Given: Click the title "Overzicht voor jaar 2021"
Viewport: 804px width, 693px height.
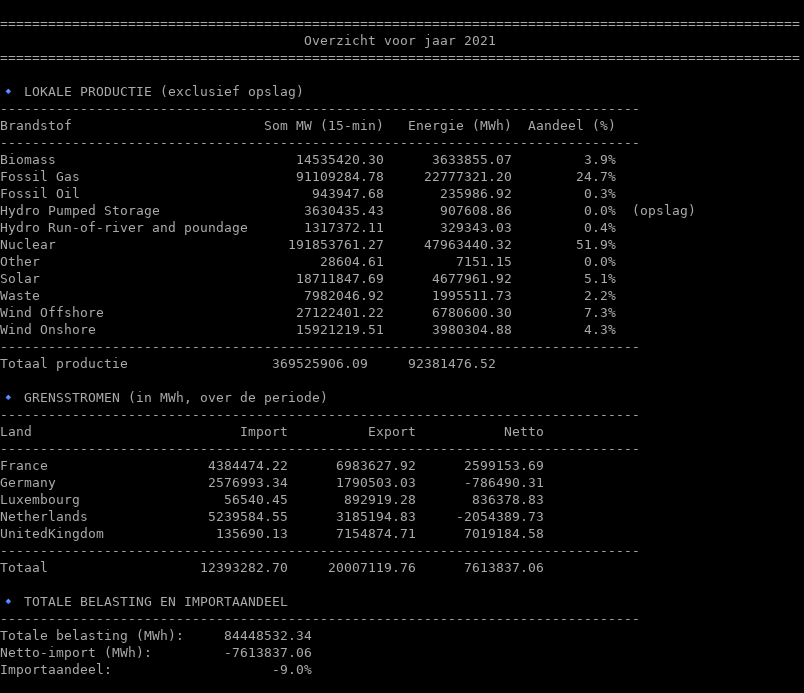Looking at the screenshot, I should coord(399,41).
